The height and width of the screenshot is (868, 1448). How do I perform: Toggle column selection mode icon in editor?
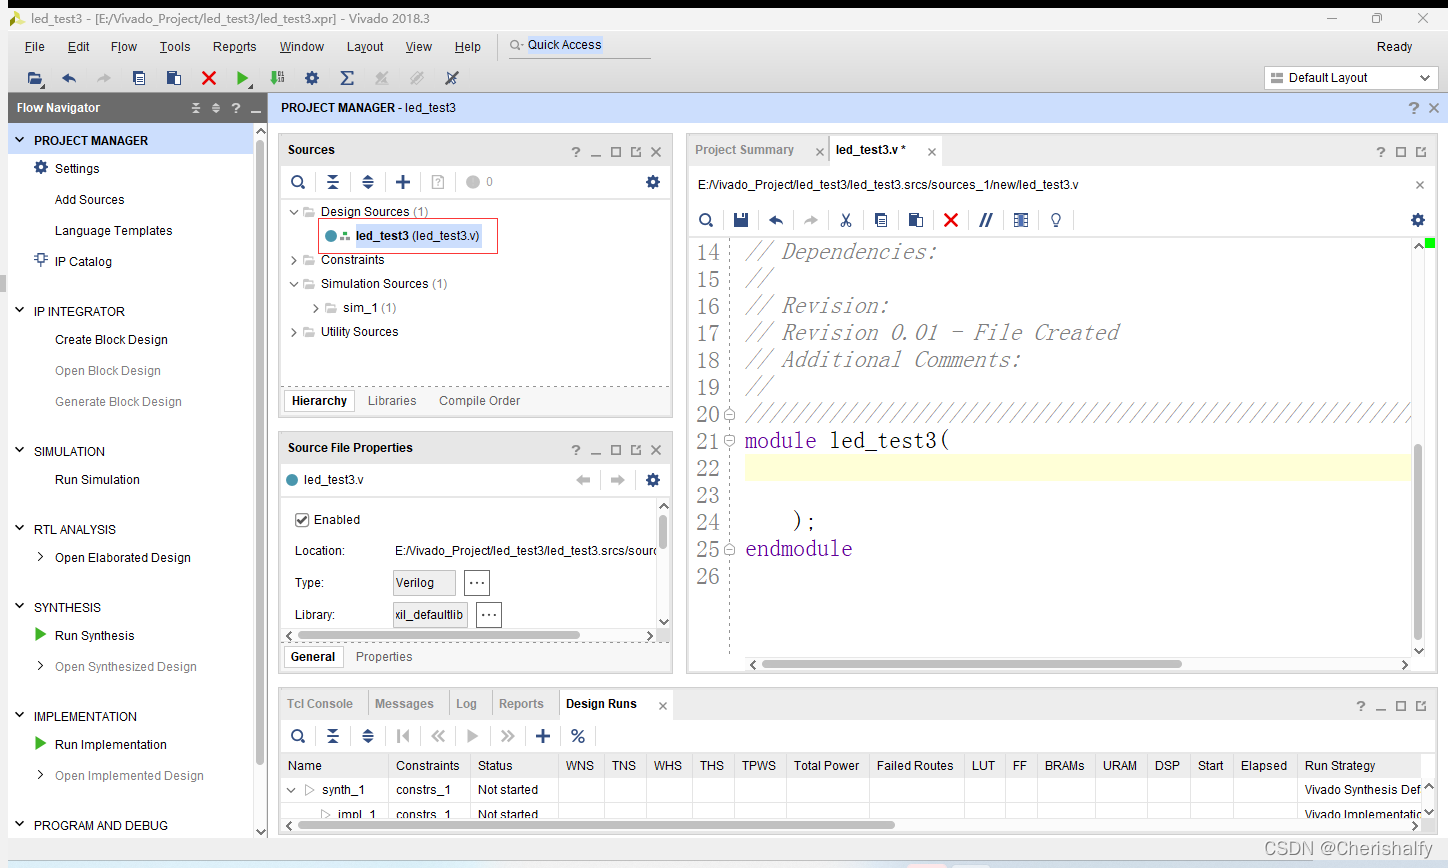1021,220
